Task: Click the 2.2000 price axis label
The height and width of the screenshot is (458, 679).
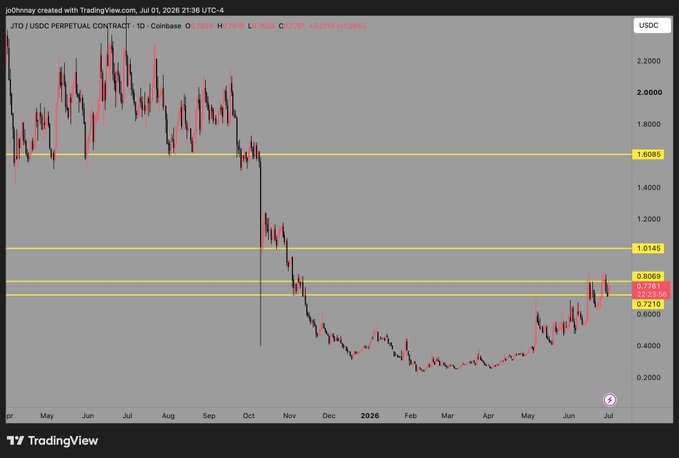Action: [x=648, y=61]
